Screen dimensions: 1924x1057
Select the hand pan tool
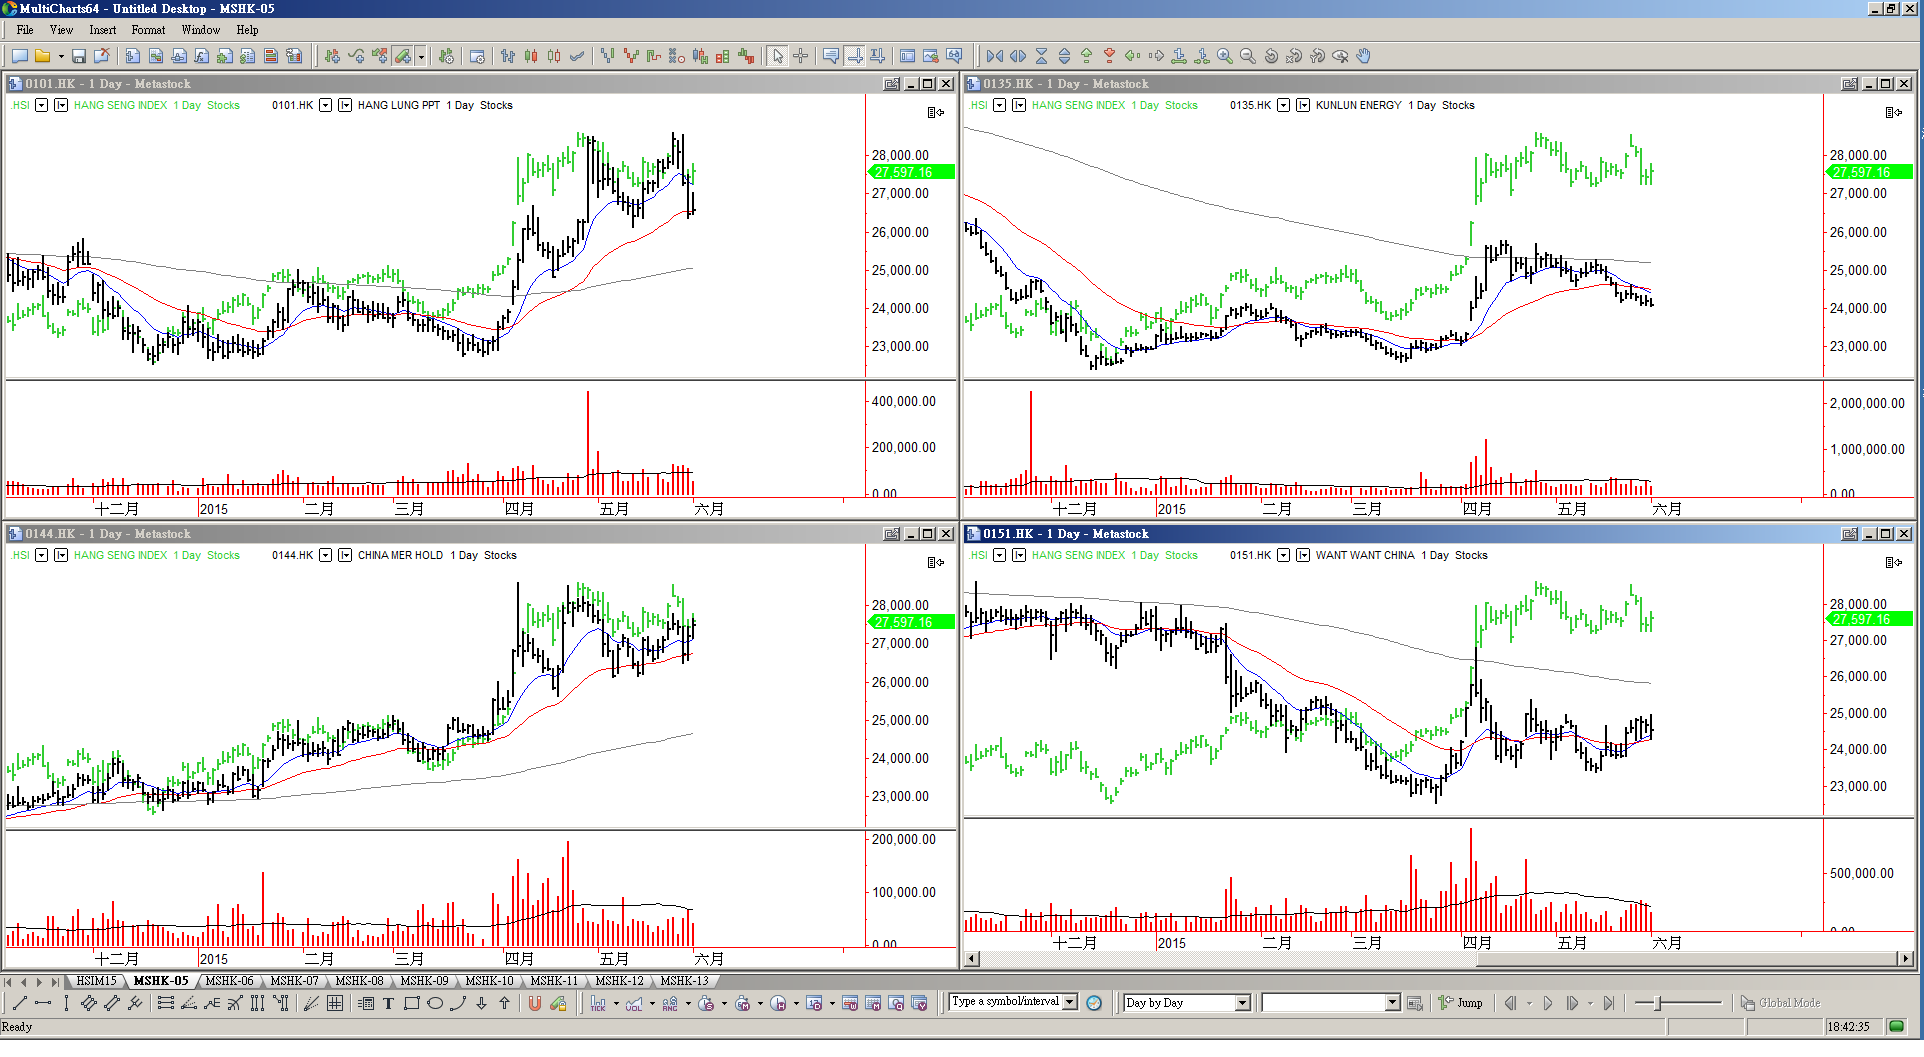point(1363,57)
